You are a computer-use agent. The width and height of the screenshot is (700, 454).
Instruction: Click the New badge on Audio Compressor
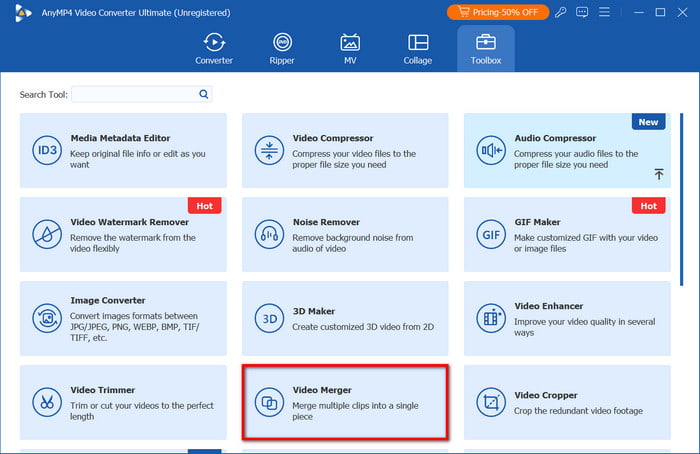pos(649,122)
